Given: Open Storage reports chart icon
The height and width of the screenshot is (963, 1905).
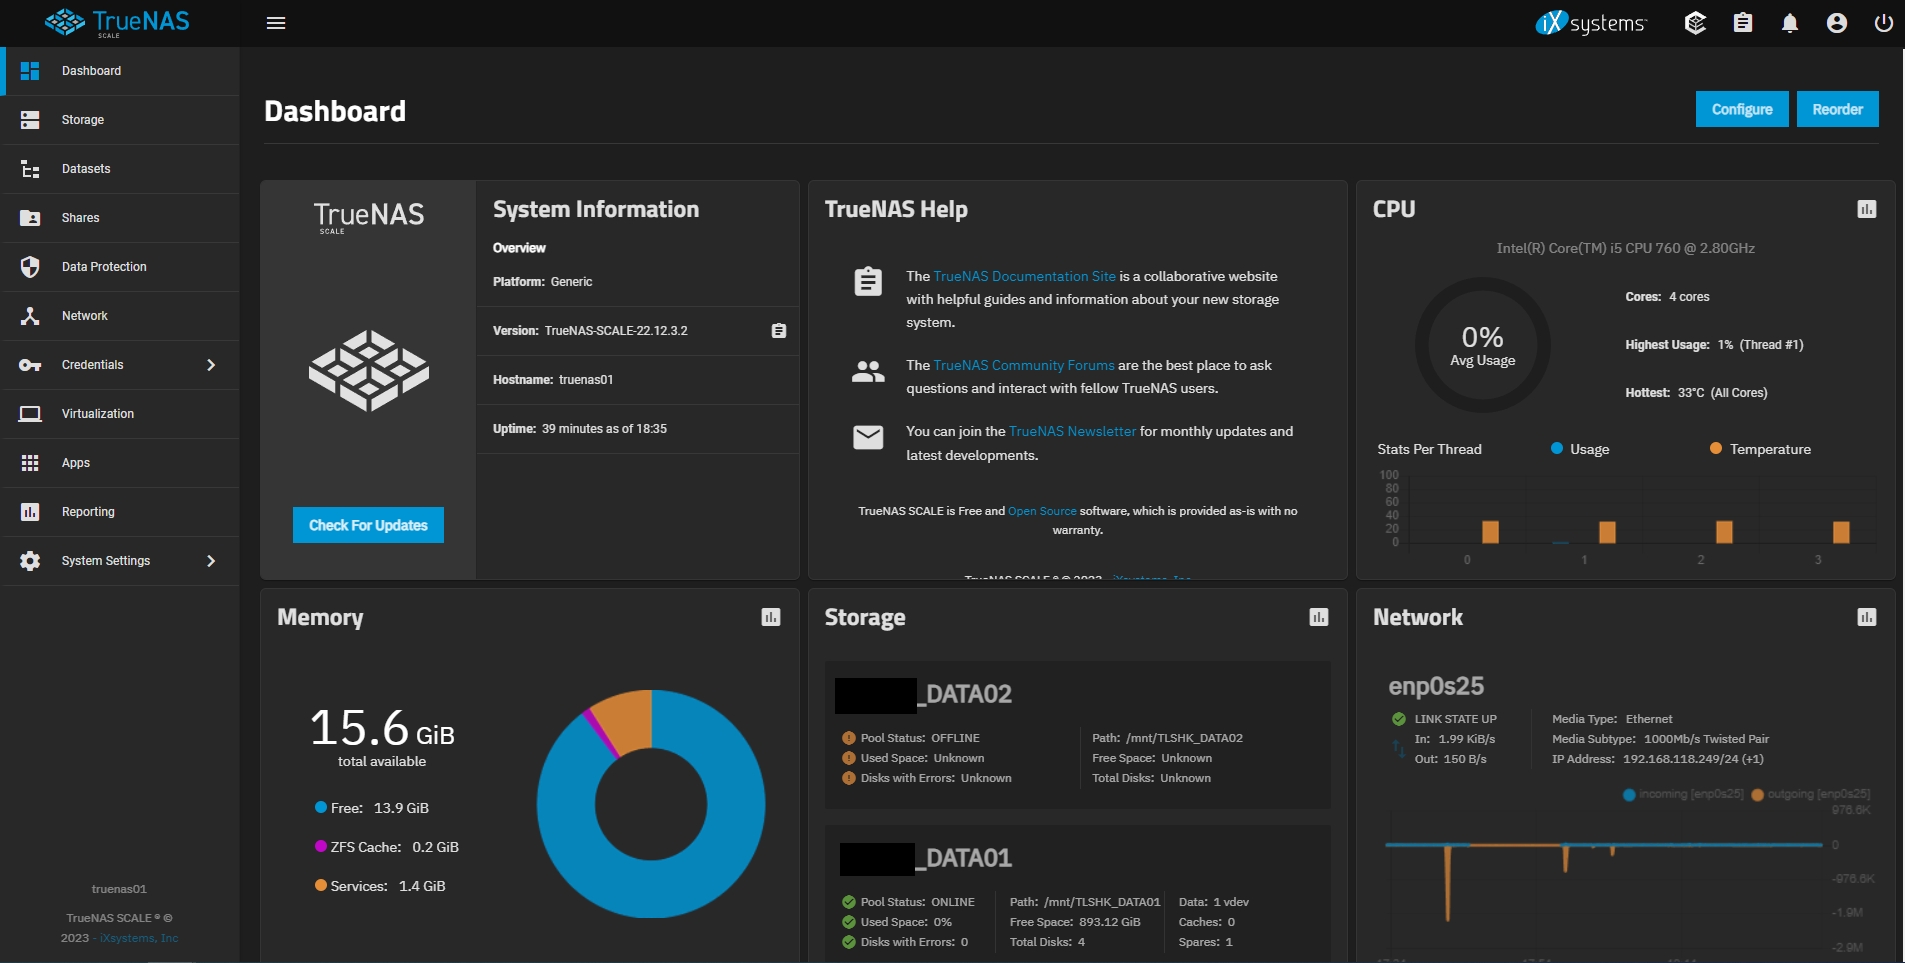Looking at the screenshot, I should tap(1319, 617).
